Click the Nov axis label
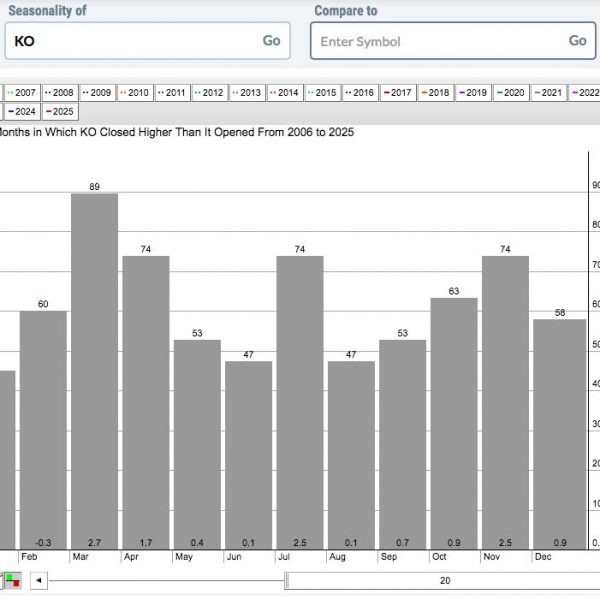Image resolution: width=600 pixels, height=600 pixels. (491, 557)
